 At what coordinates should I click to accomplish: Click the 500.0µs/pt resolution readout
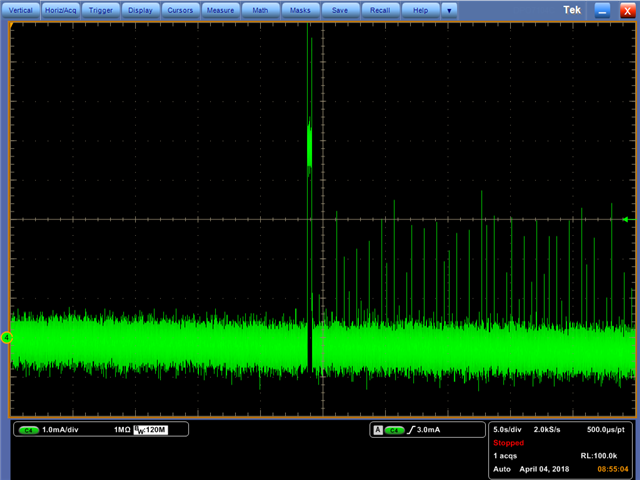pos(606,430)
